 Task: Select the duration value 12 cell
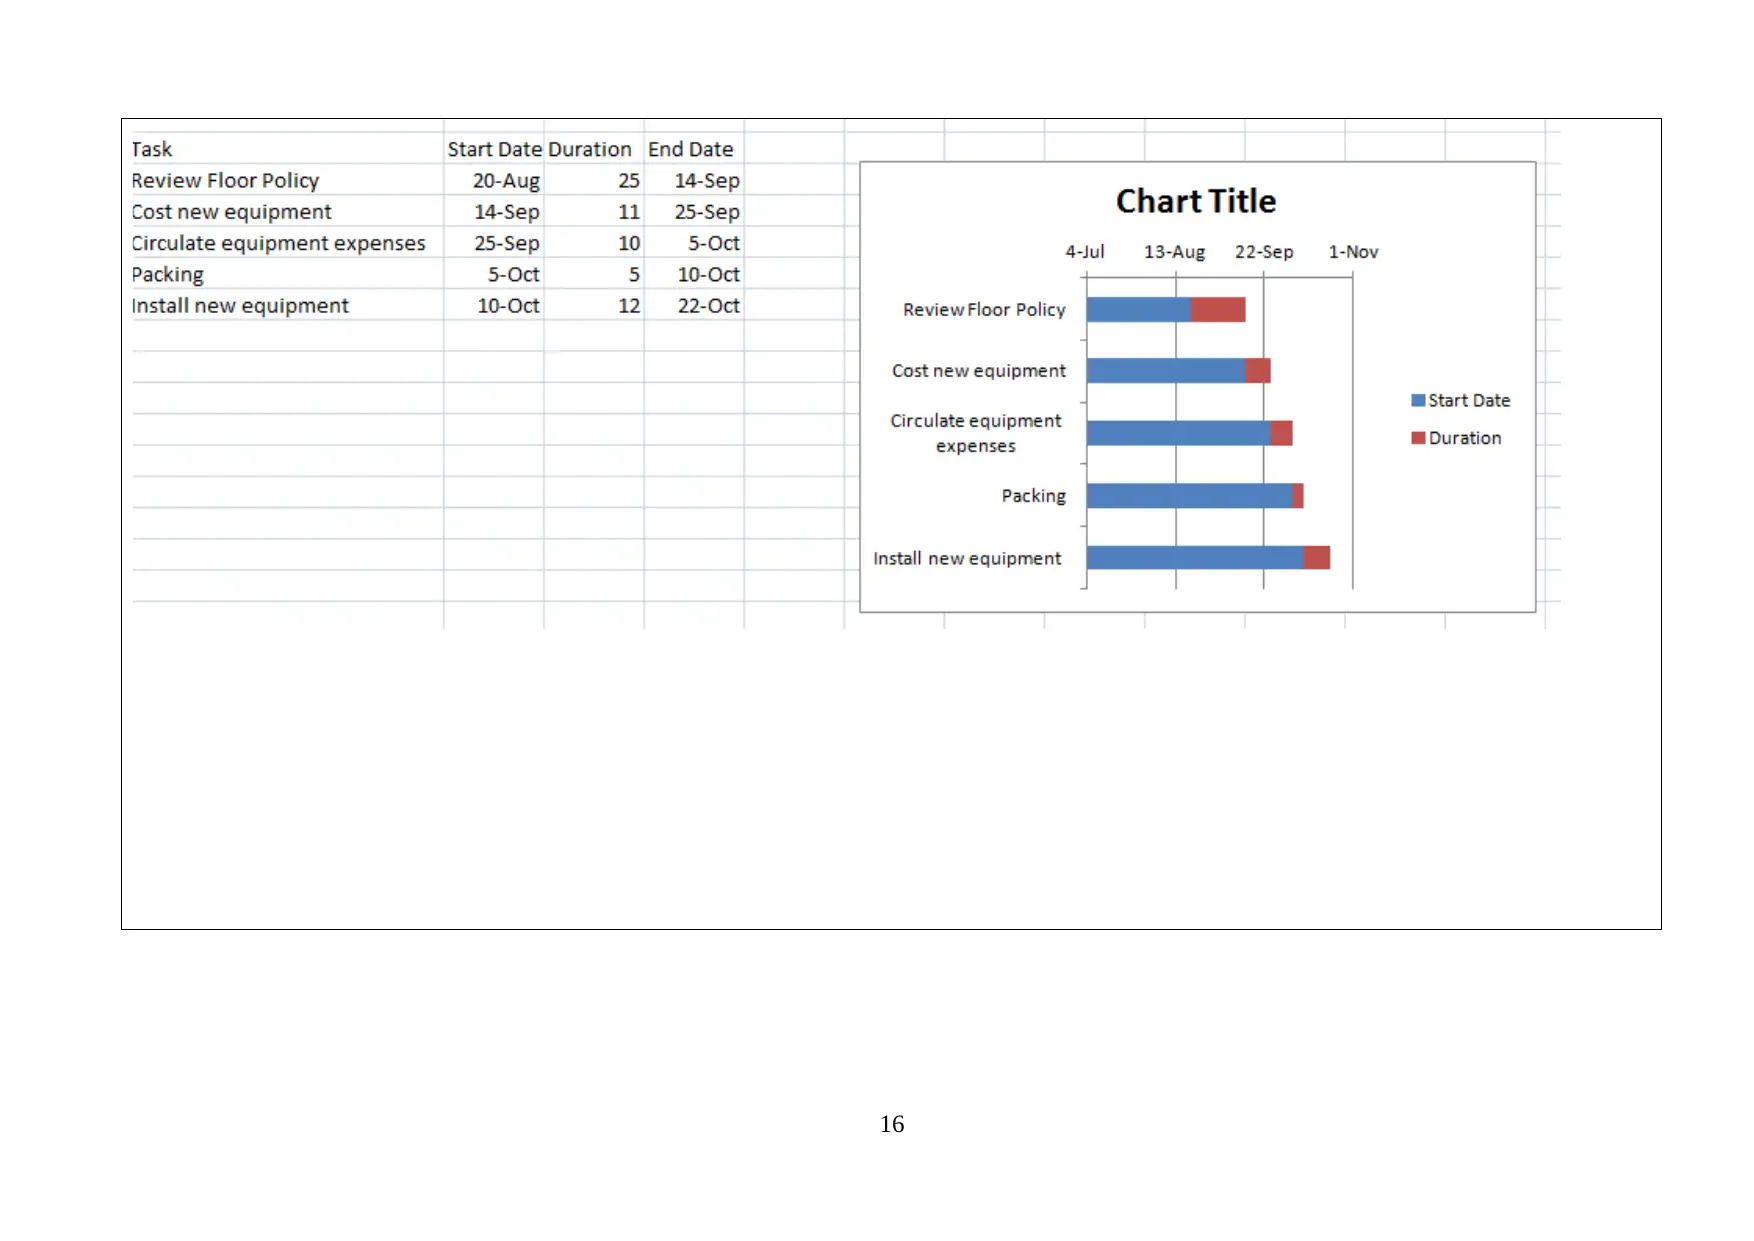pyautogui.click(x=593, y=305)
